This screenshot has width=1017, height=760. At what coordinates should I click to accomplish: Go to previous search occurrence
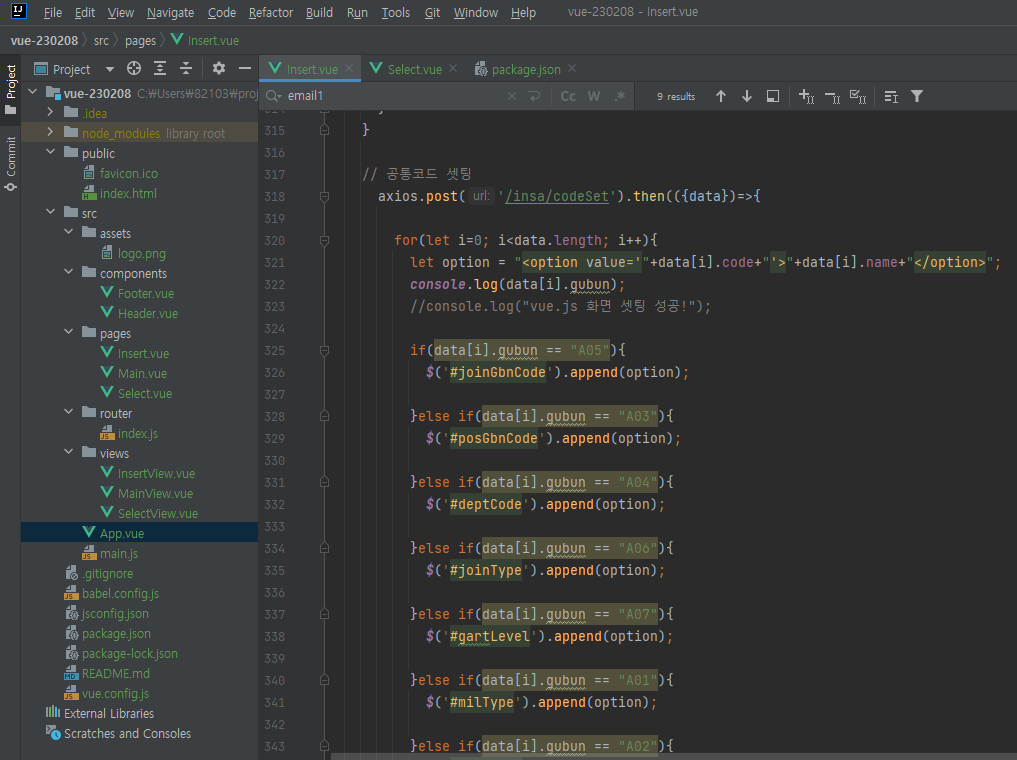[x=720, y=96]
